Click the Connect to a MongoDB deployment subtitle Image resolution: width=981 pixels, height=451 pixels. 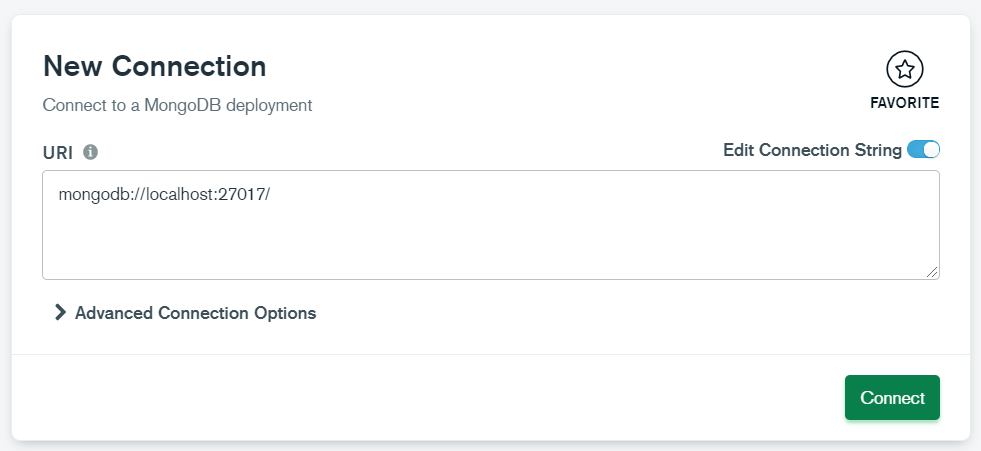click(177, 105)
